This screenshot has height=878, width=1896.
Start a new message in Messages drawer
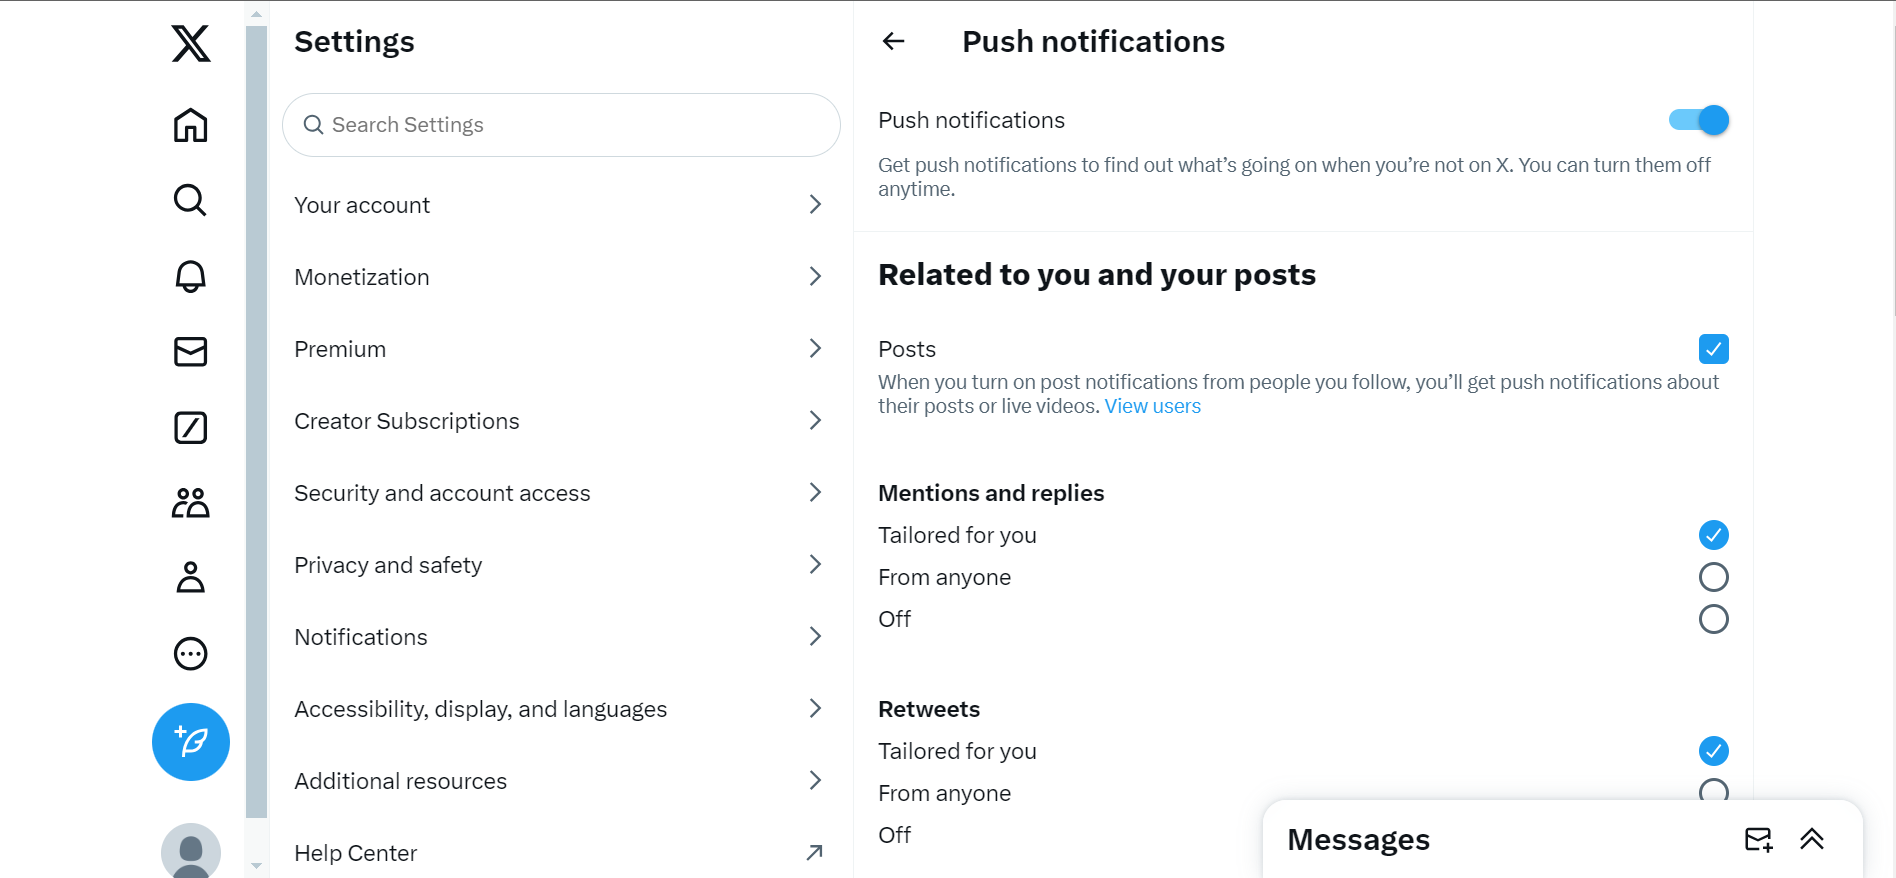coord(1758,839)
